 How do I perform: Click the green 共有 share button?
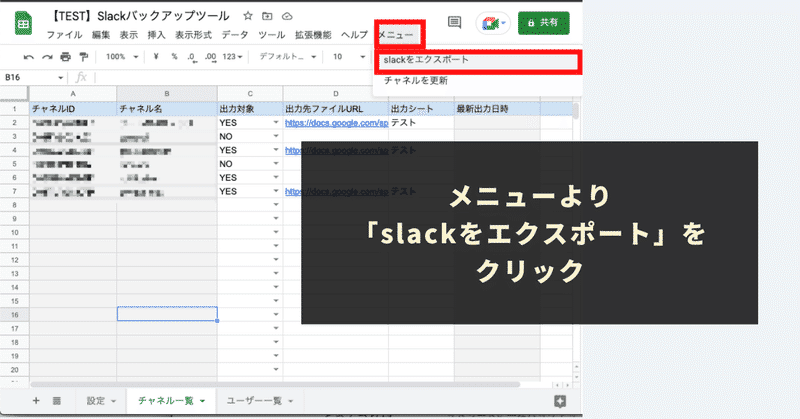coord(543,23)
